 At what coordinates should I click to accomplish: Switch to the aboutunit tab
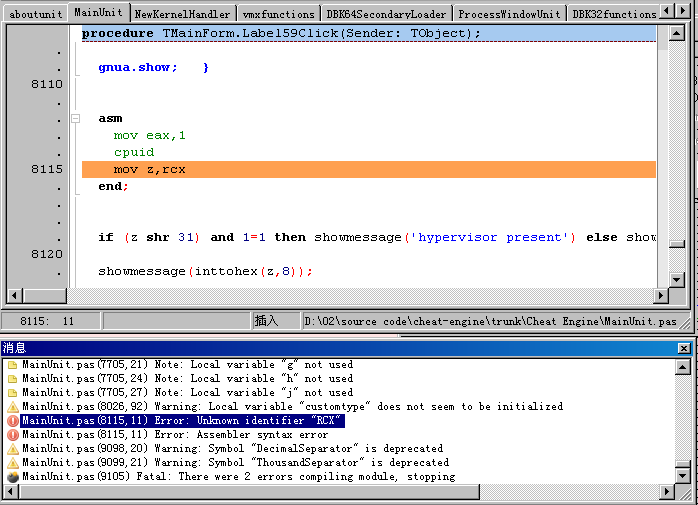(x=35, y=14)
